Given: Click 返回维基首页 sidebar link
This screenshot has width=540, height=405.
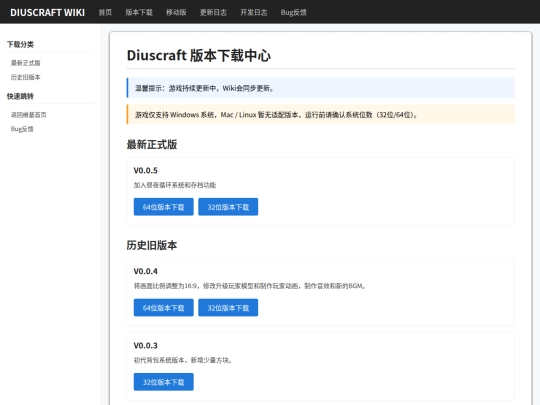Looking at the screenshot, I should (x=29, y=115).
